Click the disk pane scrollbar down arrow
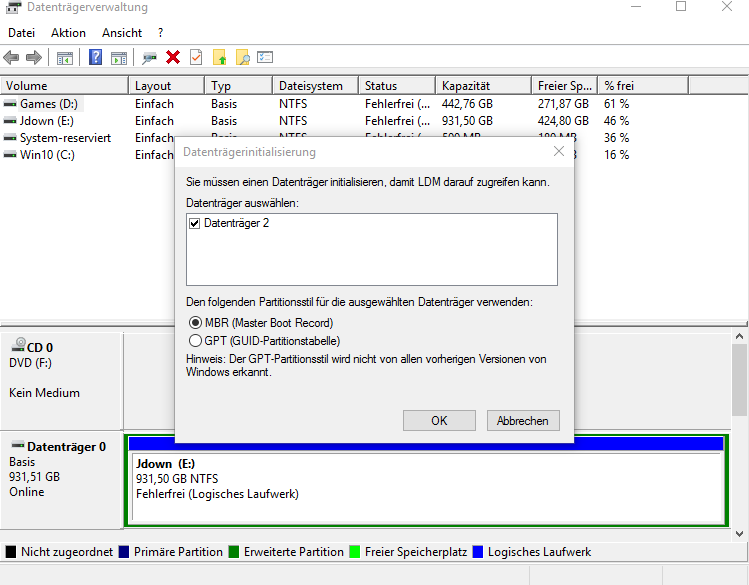This screenshot has width=749, height=585. click(739, 534)
